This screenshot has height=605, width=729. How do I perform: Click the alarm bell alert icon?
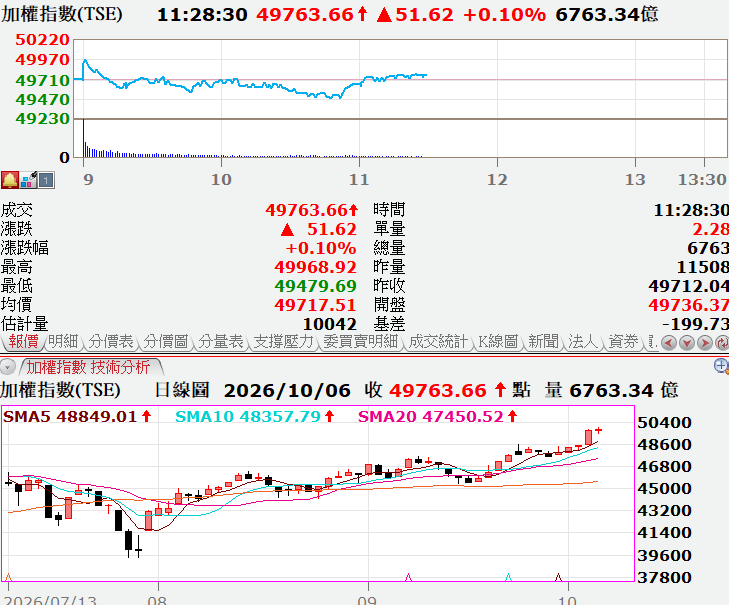[x=9, y=180]
